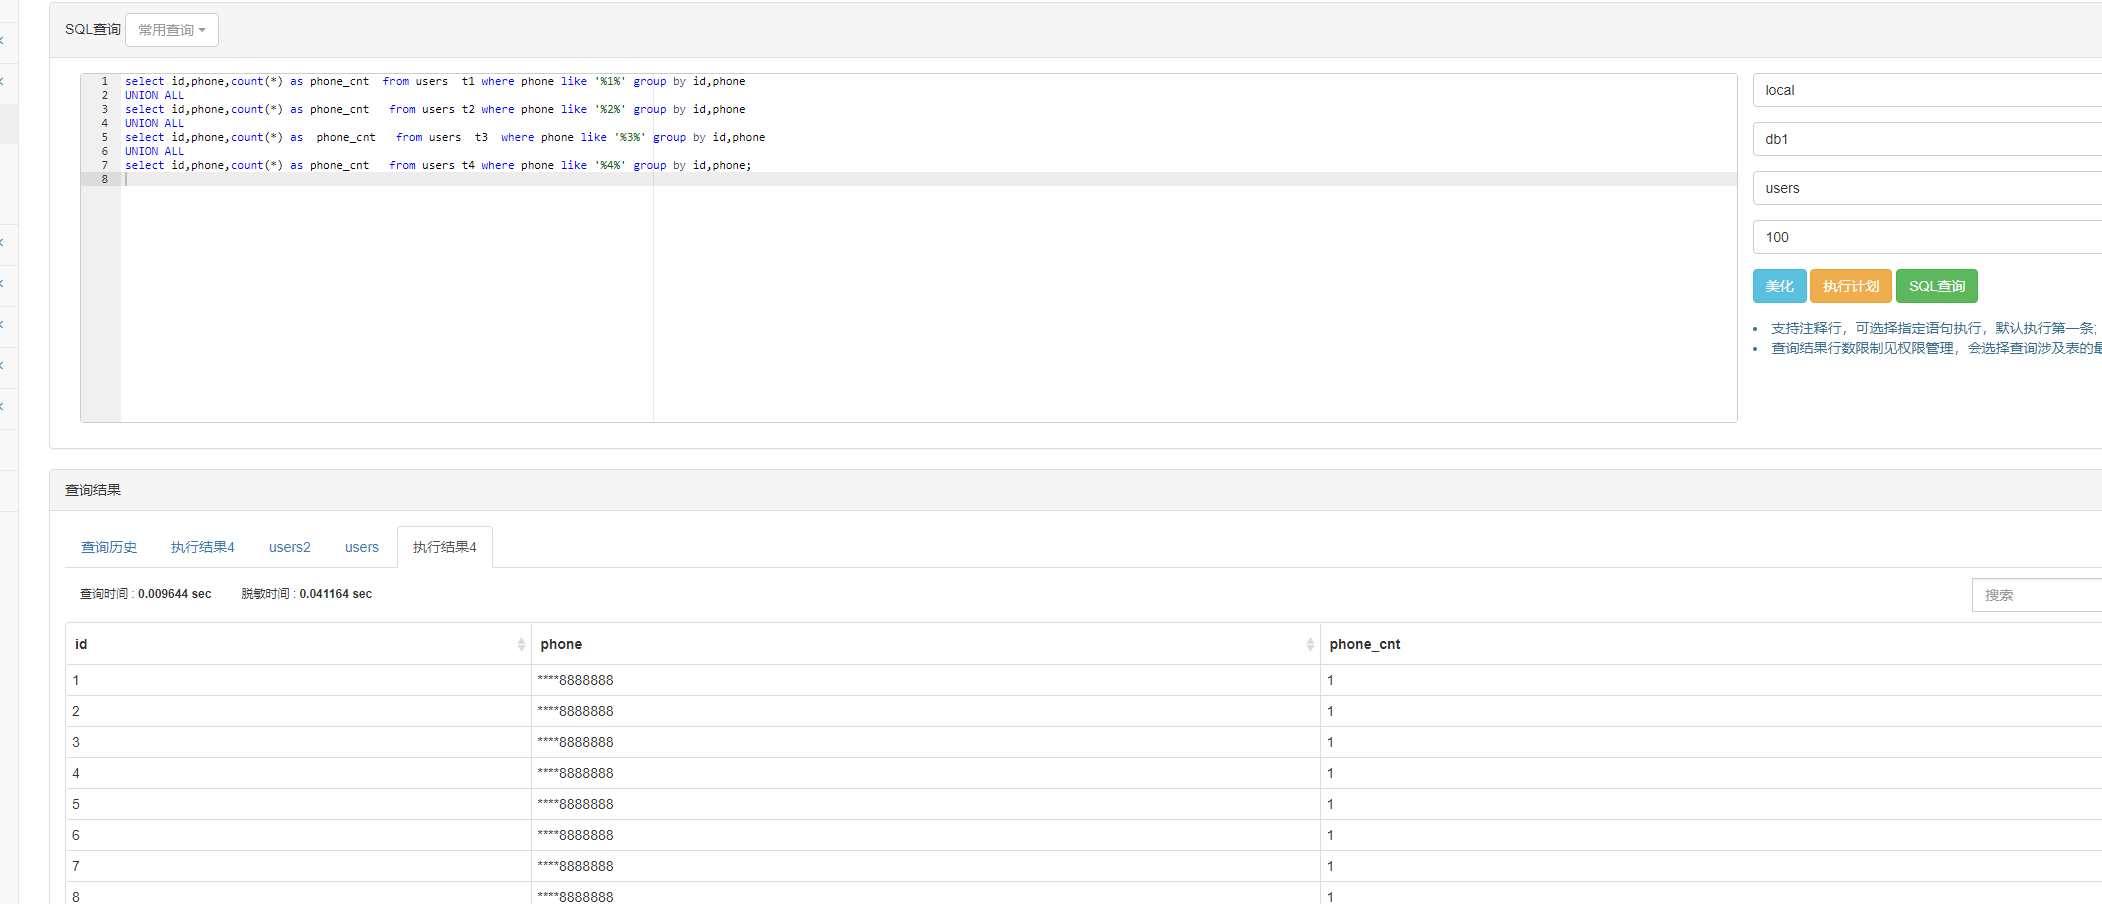Click line number 5 in editor gutter
2102x904 pixels.
tap(104, 137)
